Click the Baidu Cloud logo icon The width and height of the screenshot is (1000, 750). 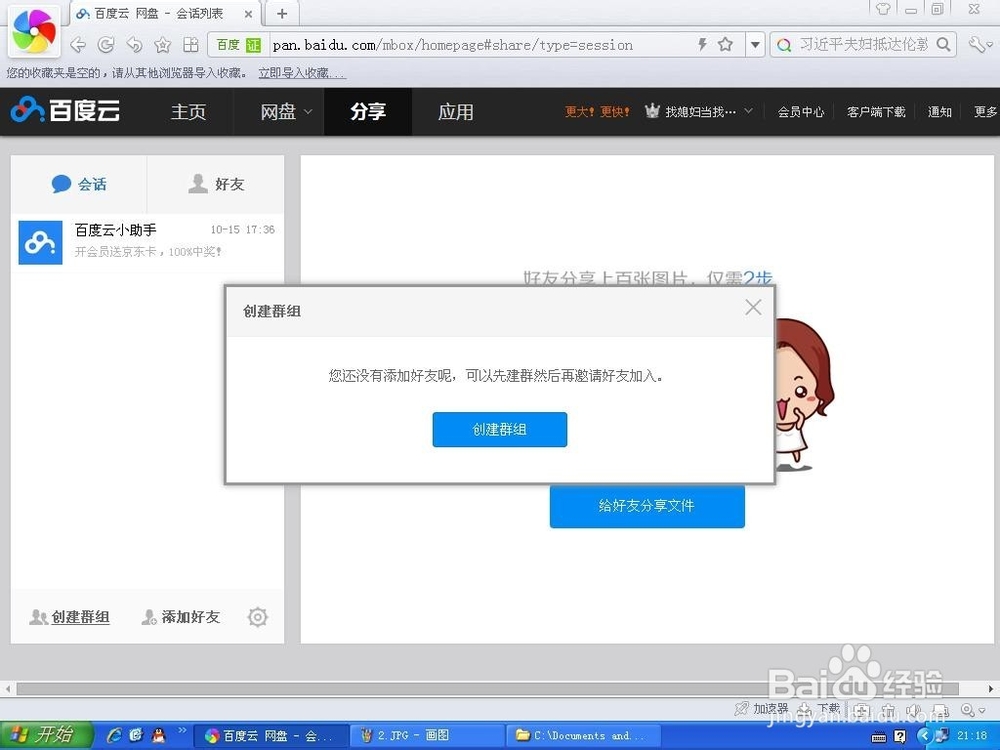click(25, 111)
